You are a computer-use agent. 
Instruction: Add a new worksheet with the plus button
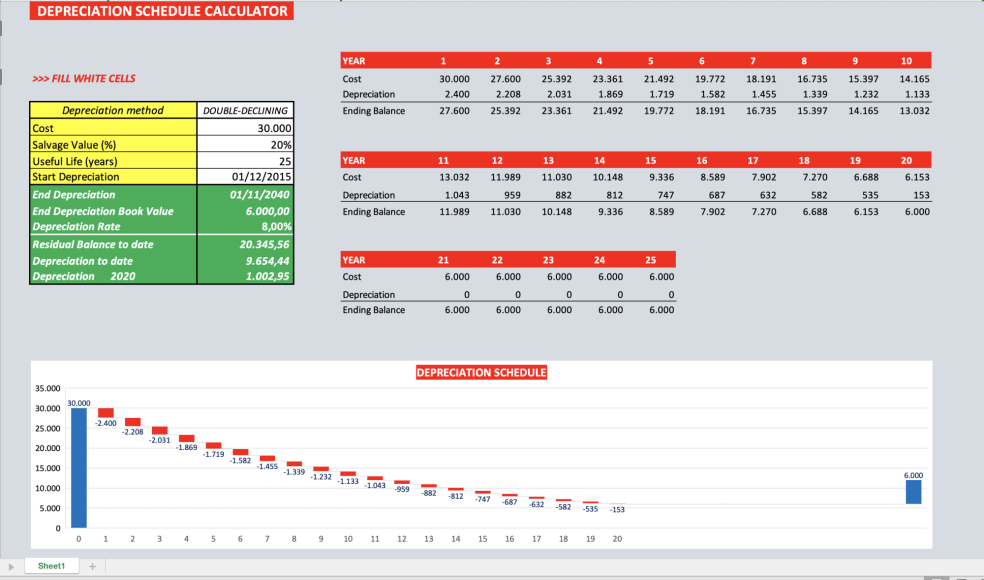91,565
